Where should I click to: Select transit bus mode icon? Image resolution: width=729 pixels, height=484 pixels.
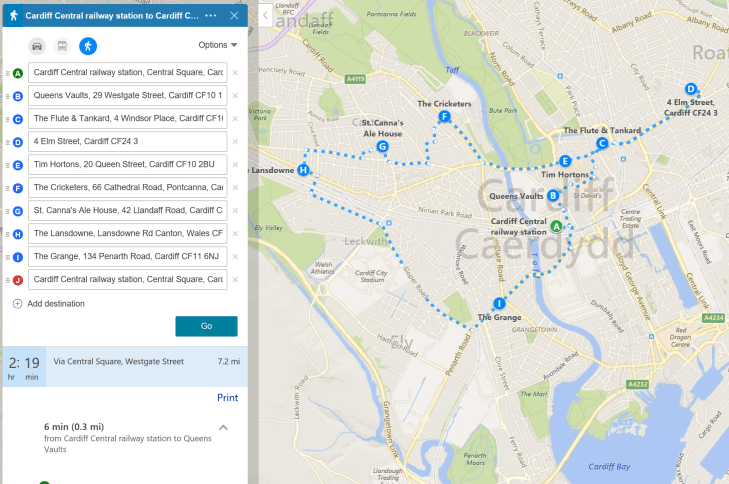pos(62,46)
